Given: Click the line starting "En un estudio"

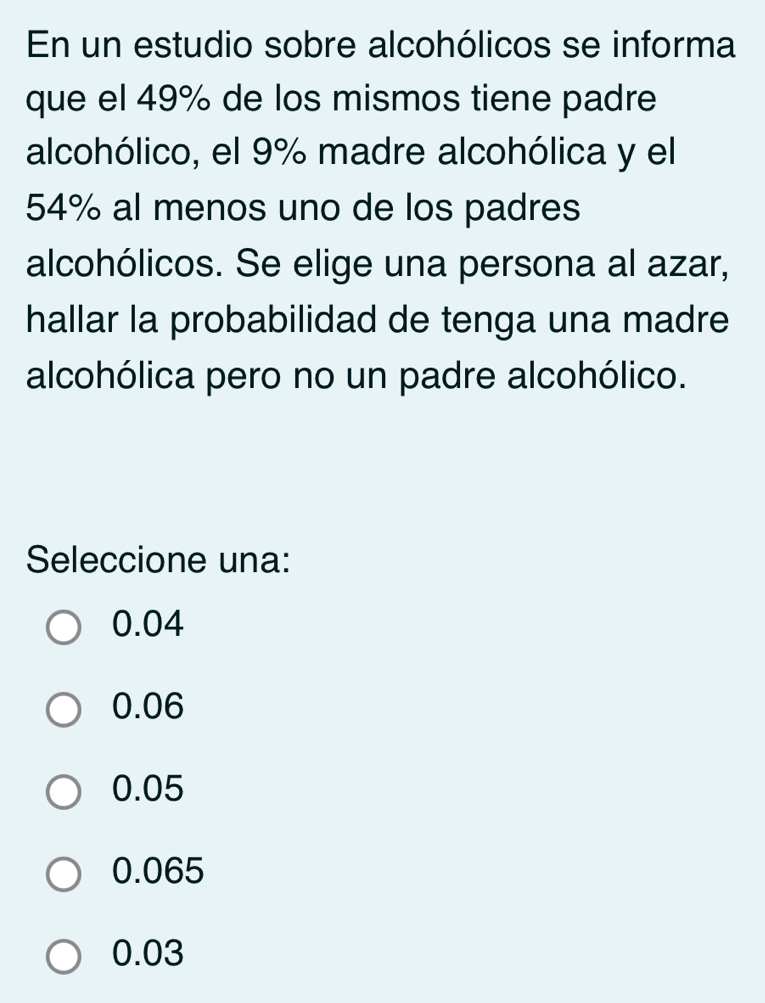Looking at the screenshot, I should click(382, 46).
